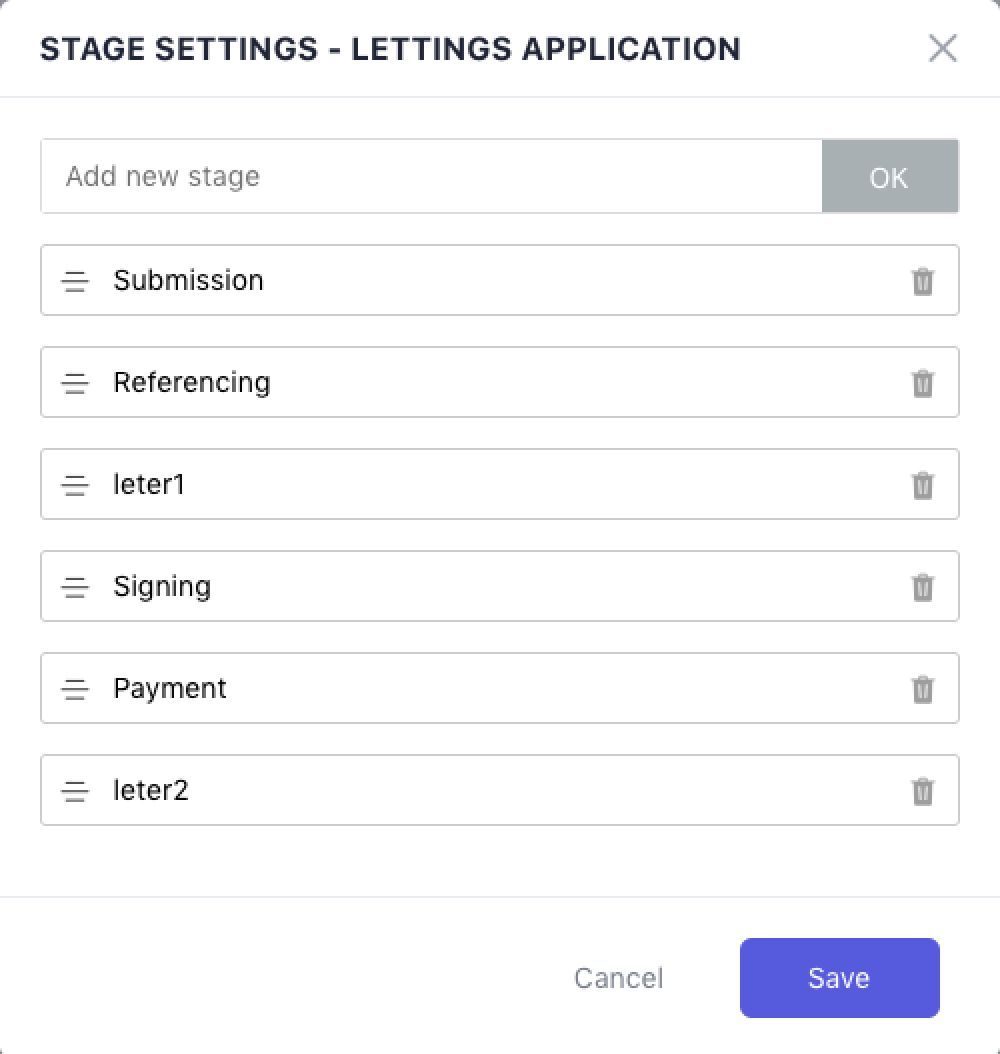Click drag handle of Submission stage
The height and width of the screenshot is (1054, 1000).
[x=75, y=281]
